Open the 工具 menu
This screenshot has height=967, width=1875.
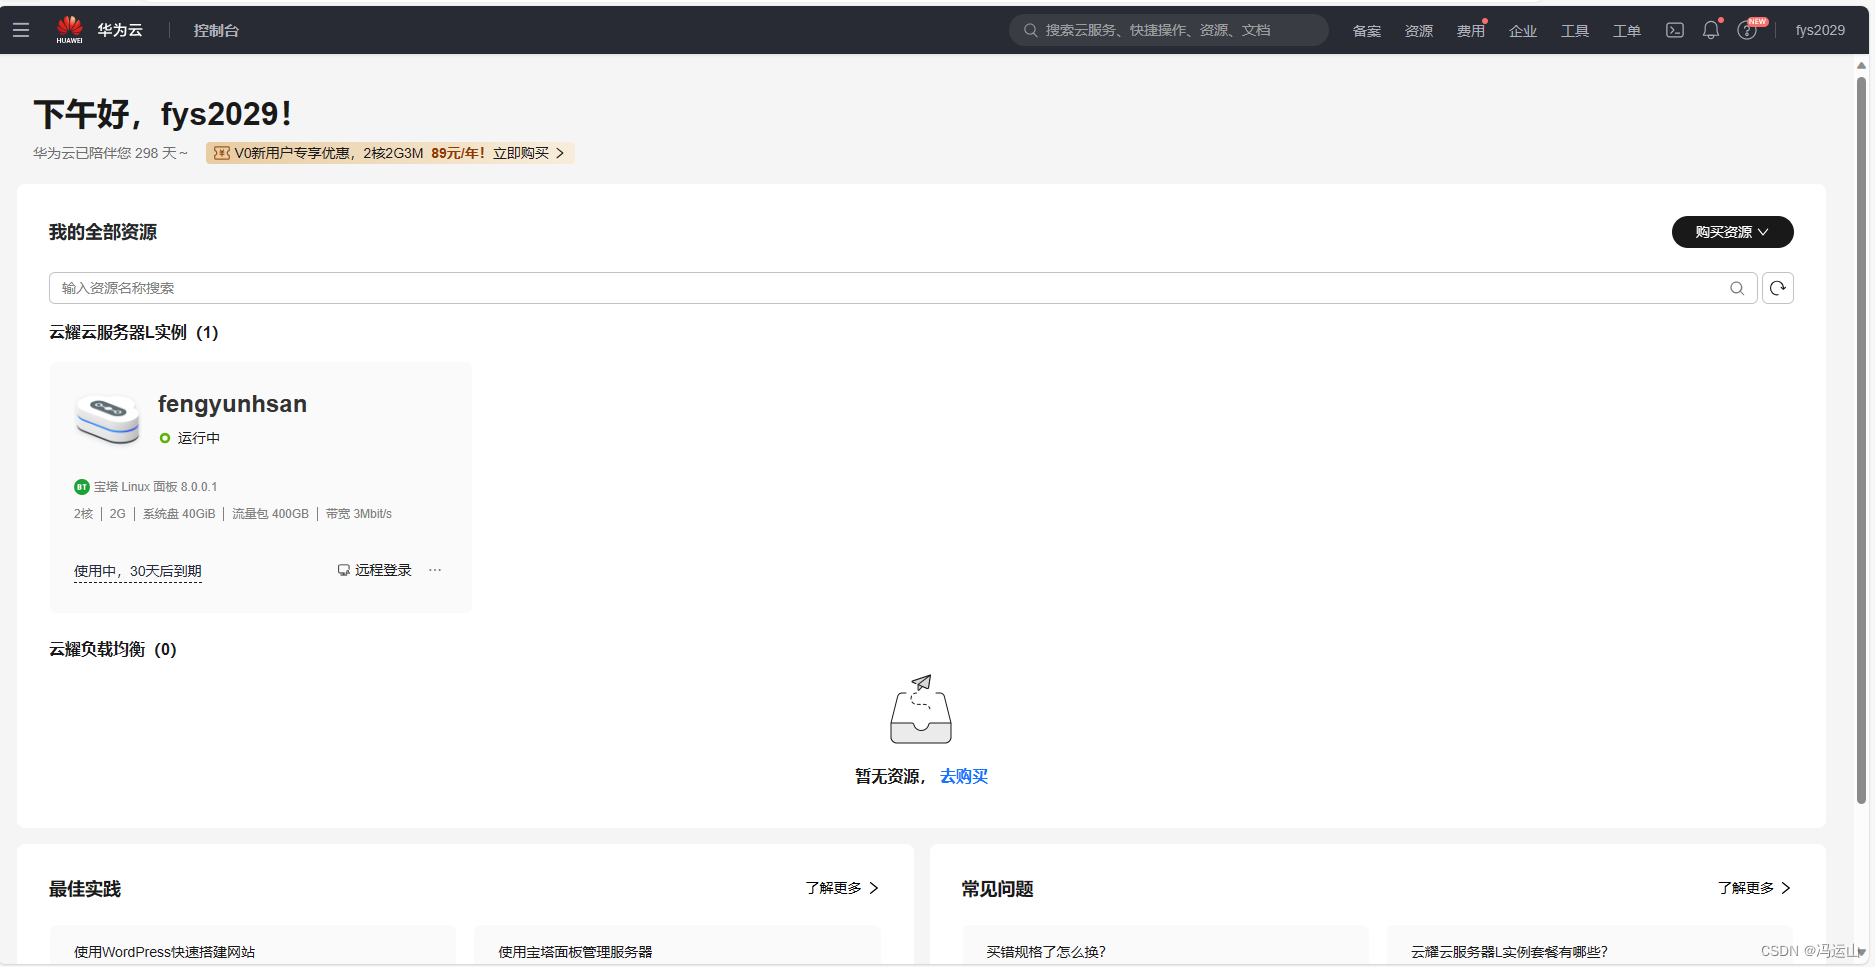tap(1575, 31)
